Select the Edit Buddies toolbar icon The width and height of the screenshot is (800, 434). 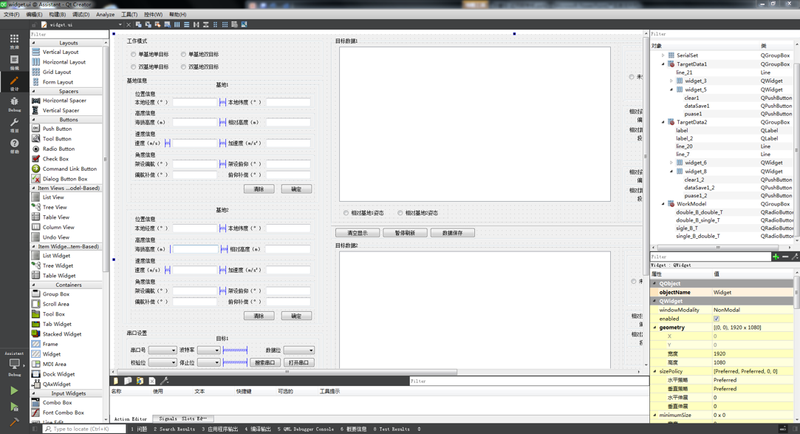click(158, 24)
